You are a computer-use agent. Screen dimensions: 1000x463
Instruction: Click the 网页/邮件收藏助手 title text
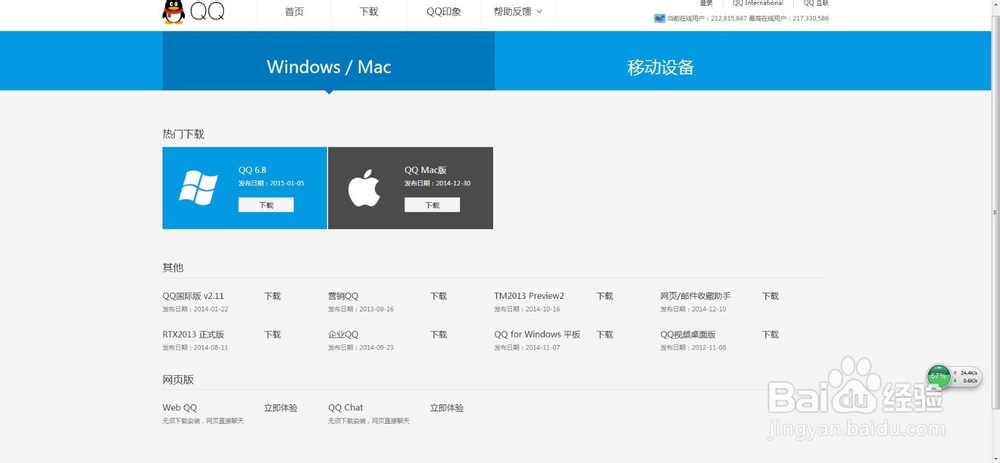[695, 296]
